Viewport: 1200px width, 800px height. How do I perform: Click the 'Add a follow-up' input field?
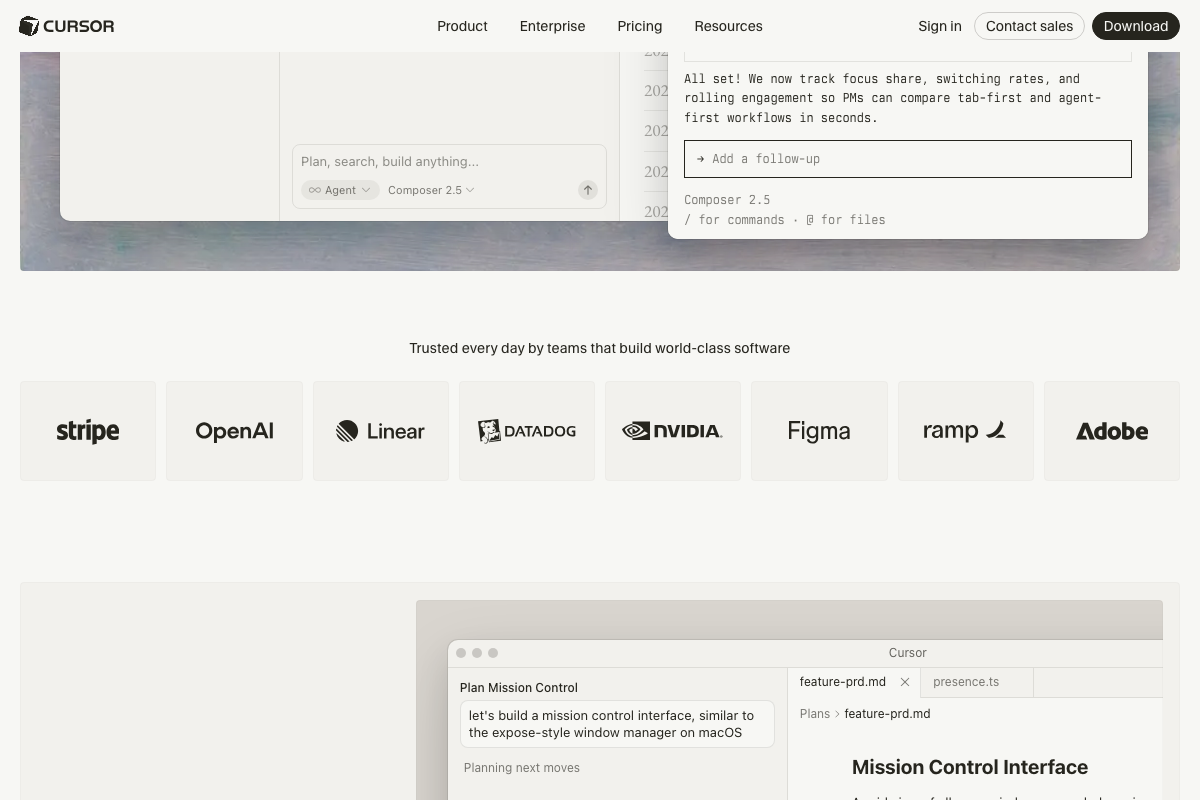908,159
